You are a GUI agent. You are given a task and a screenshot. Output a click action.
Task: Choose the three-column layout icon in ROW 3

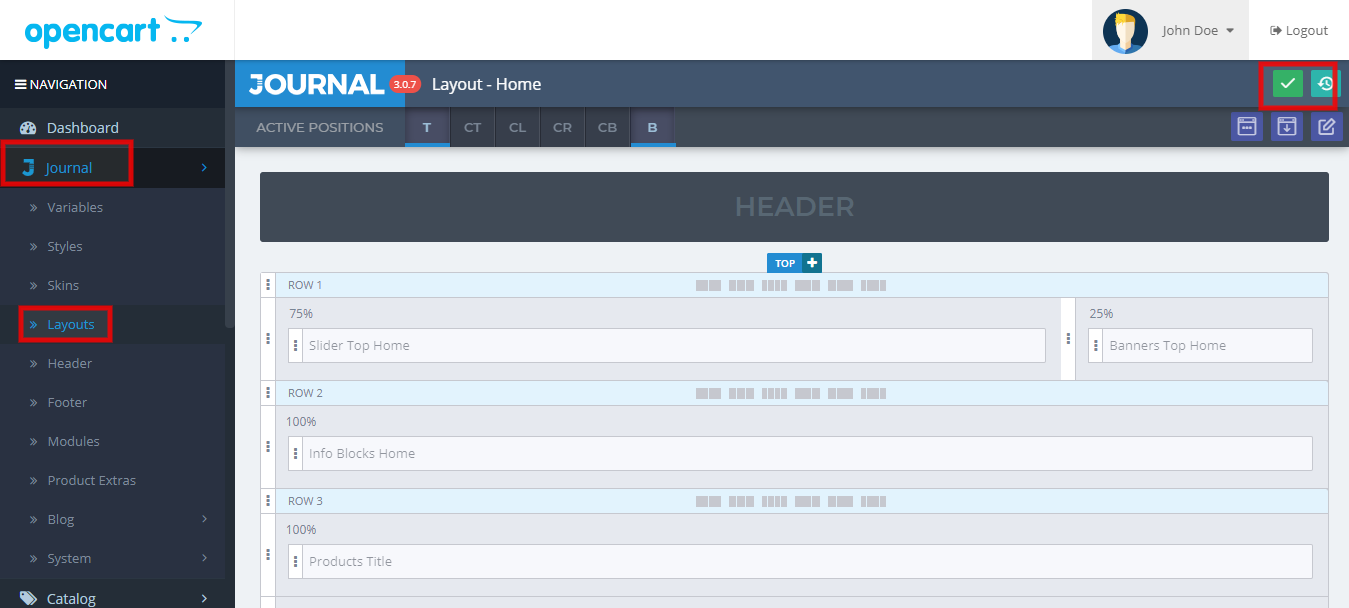[x=741, y=501]
